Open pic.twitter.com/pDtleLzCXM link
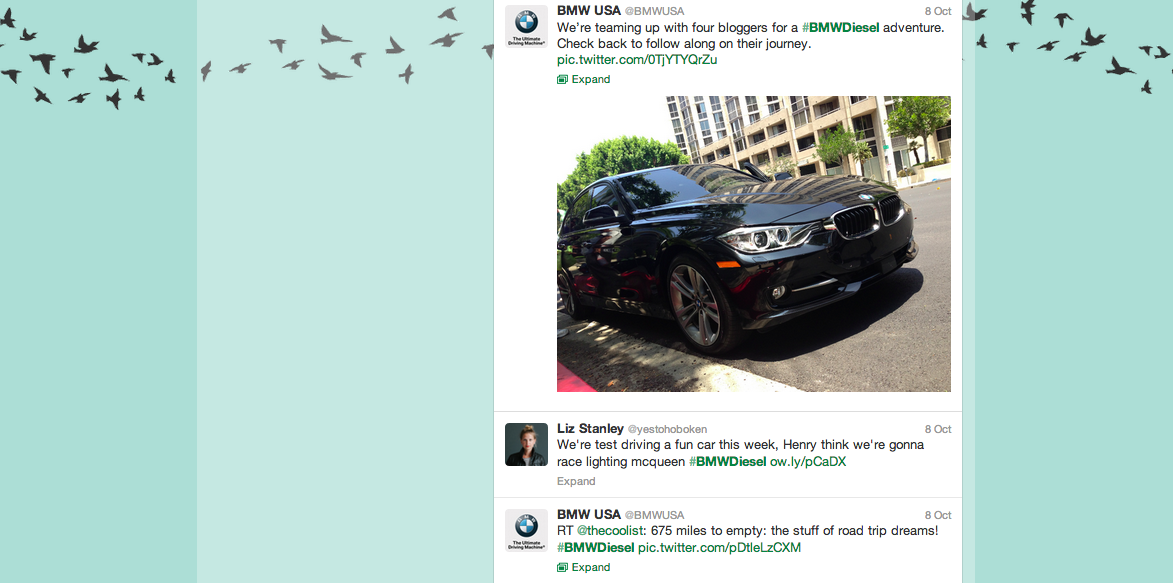 (719, 548)
